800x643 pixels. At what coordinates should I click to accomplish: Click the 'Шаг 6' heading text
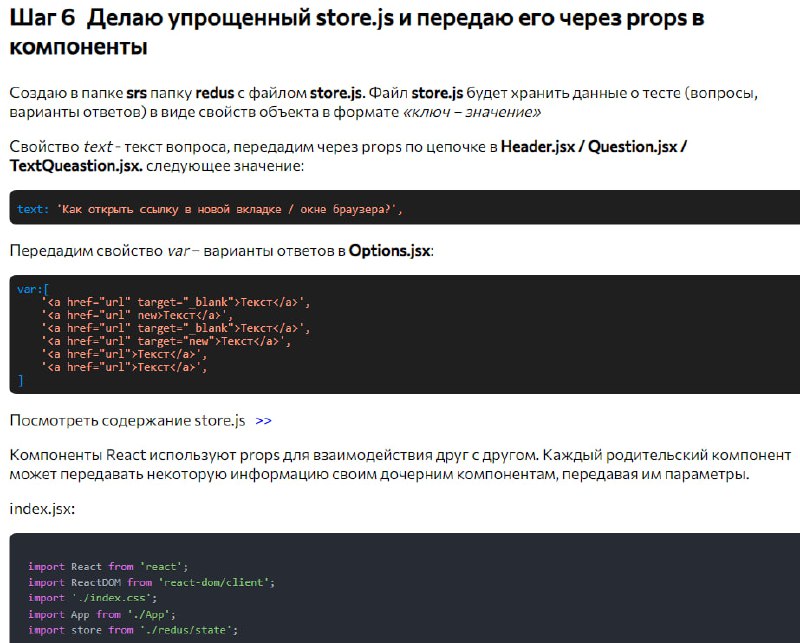click(x=42, y=18)
